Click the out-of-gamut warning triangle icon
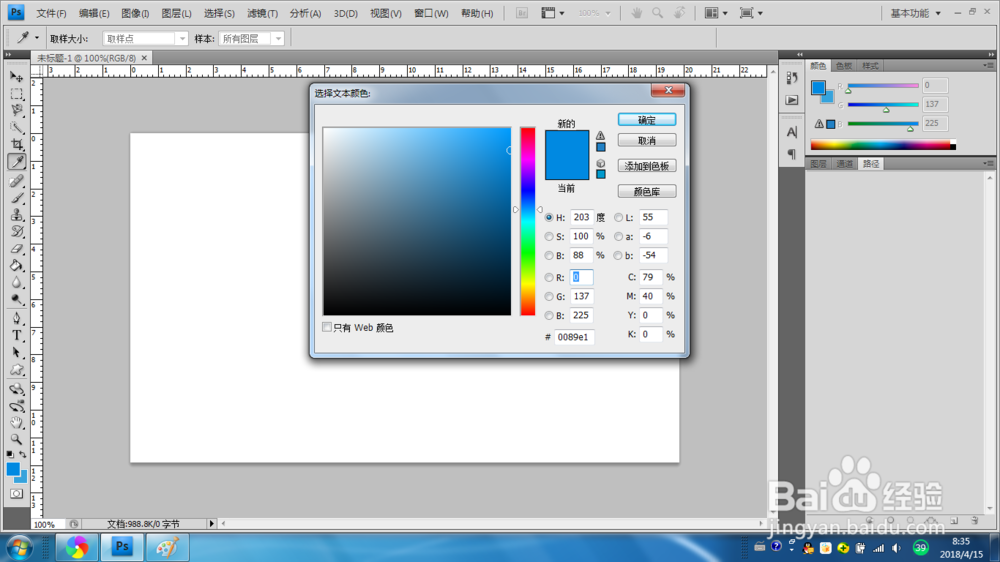This screenshot has width=1000, height=562. tap(600, 135)
